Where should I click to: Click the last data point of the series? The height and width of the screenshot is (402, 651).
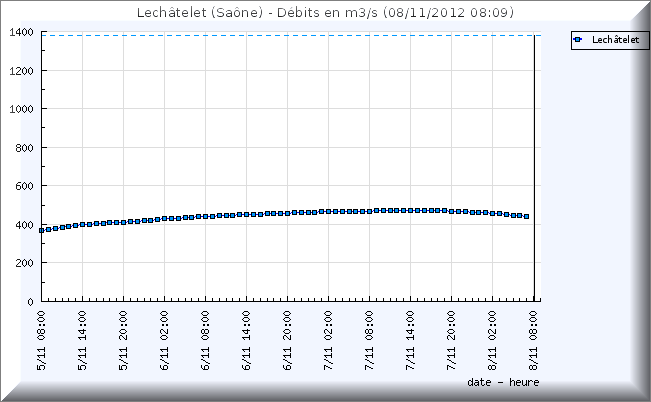click(527, 216)
